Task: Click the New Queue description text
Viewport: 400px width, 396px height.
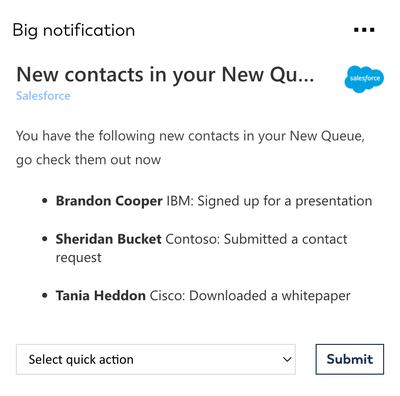Action: [x=190, y=148]
